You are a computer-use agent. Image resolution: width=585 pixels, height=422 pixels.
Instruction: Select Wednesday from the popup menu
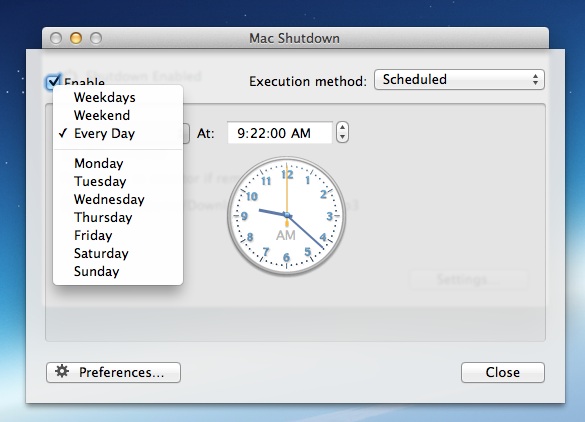[x=118, y=199]
